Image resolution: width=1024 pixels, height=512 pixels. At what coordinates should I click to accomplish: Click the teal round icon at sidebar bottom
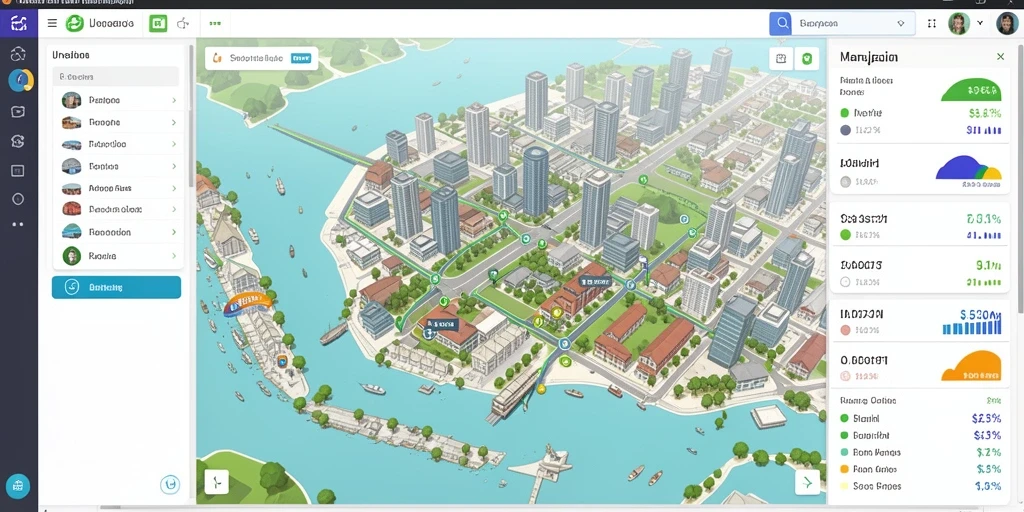pos(18,486)
